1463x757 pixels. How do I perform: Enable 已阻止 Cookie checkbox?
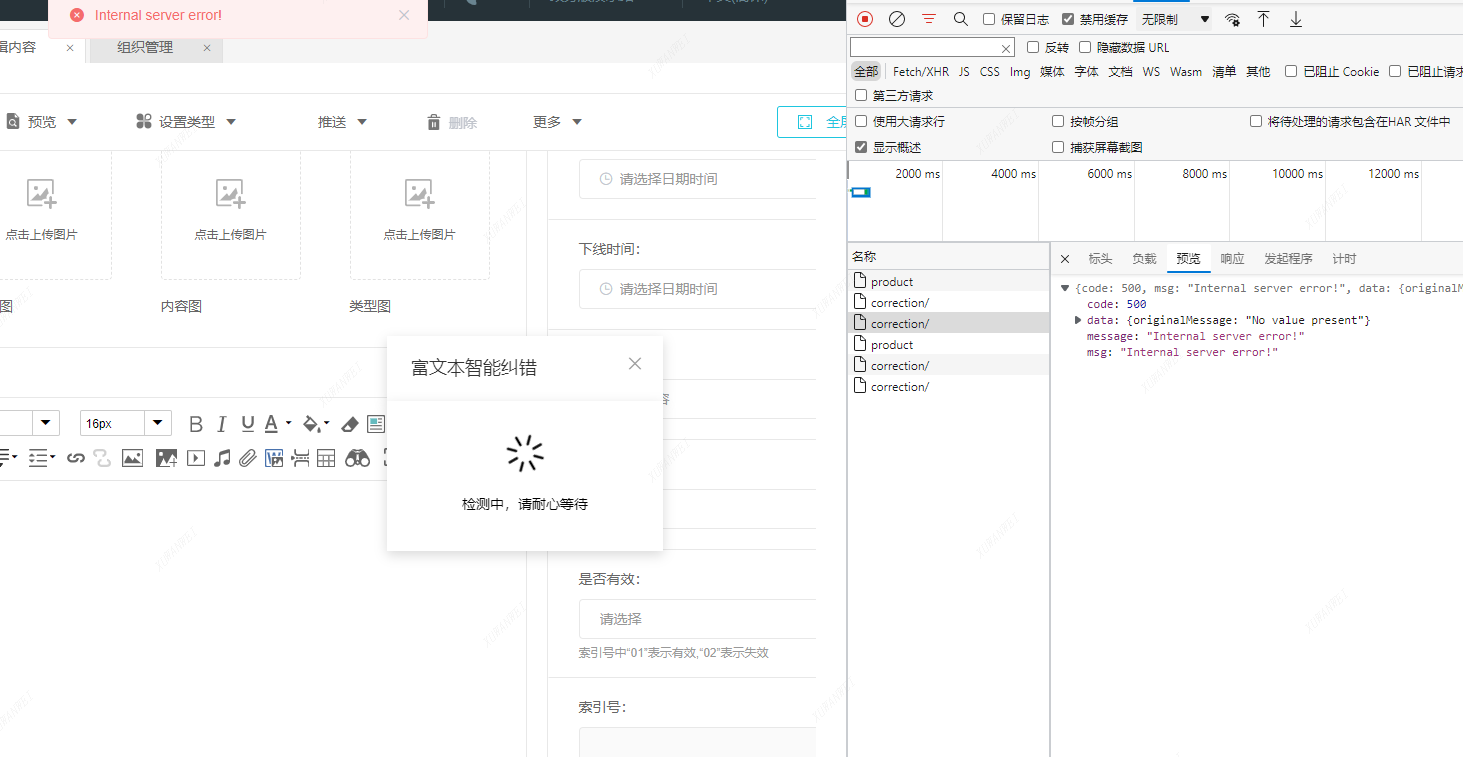point(1291,71)
